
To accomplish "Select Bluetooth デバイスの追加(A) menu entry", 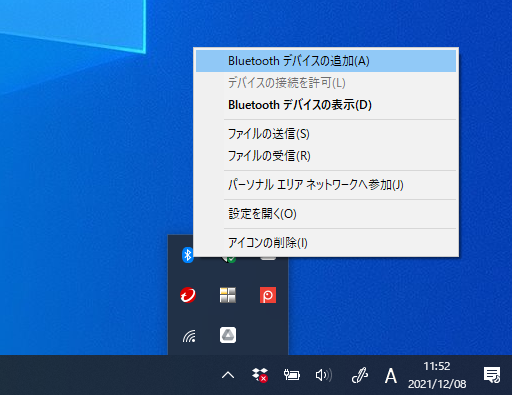I will point(326,61).
